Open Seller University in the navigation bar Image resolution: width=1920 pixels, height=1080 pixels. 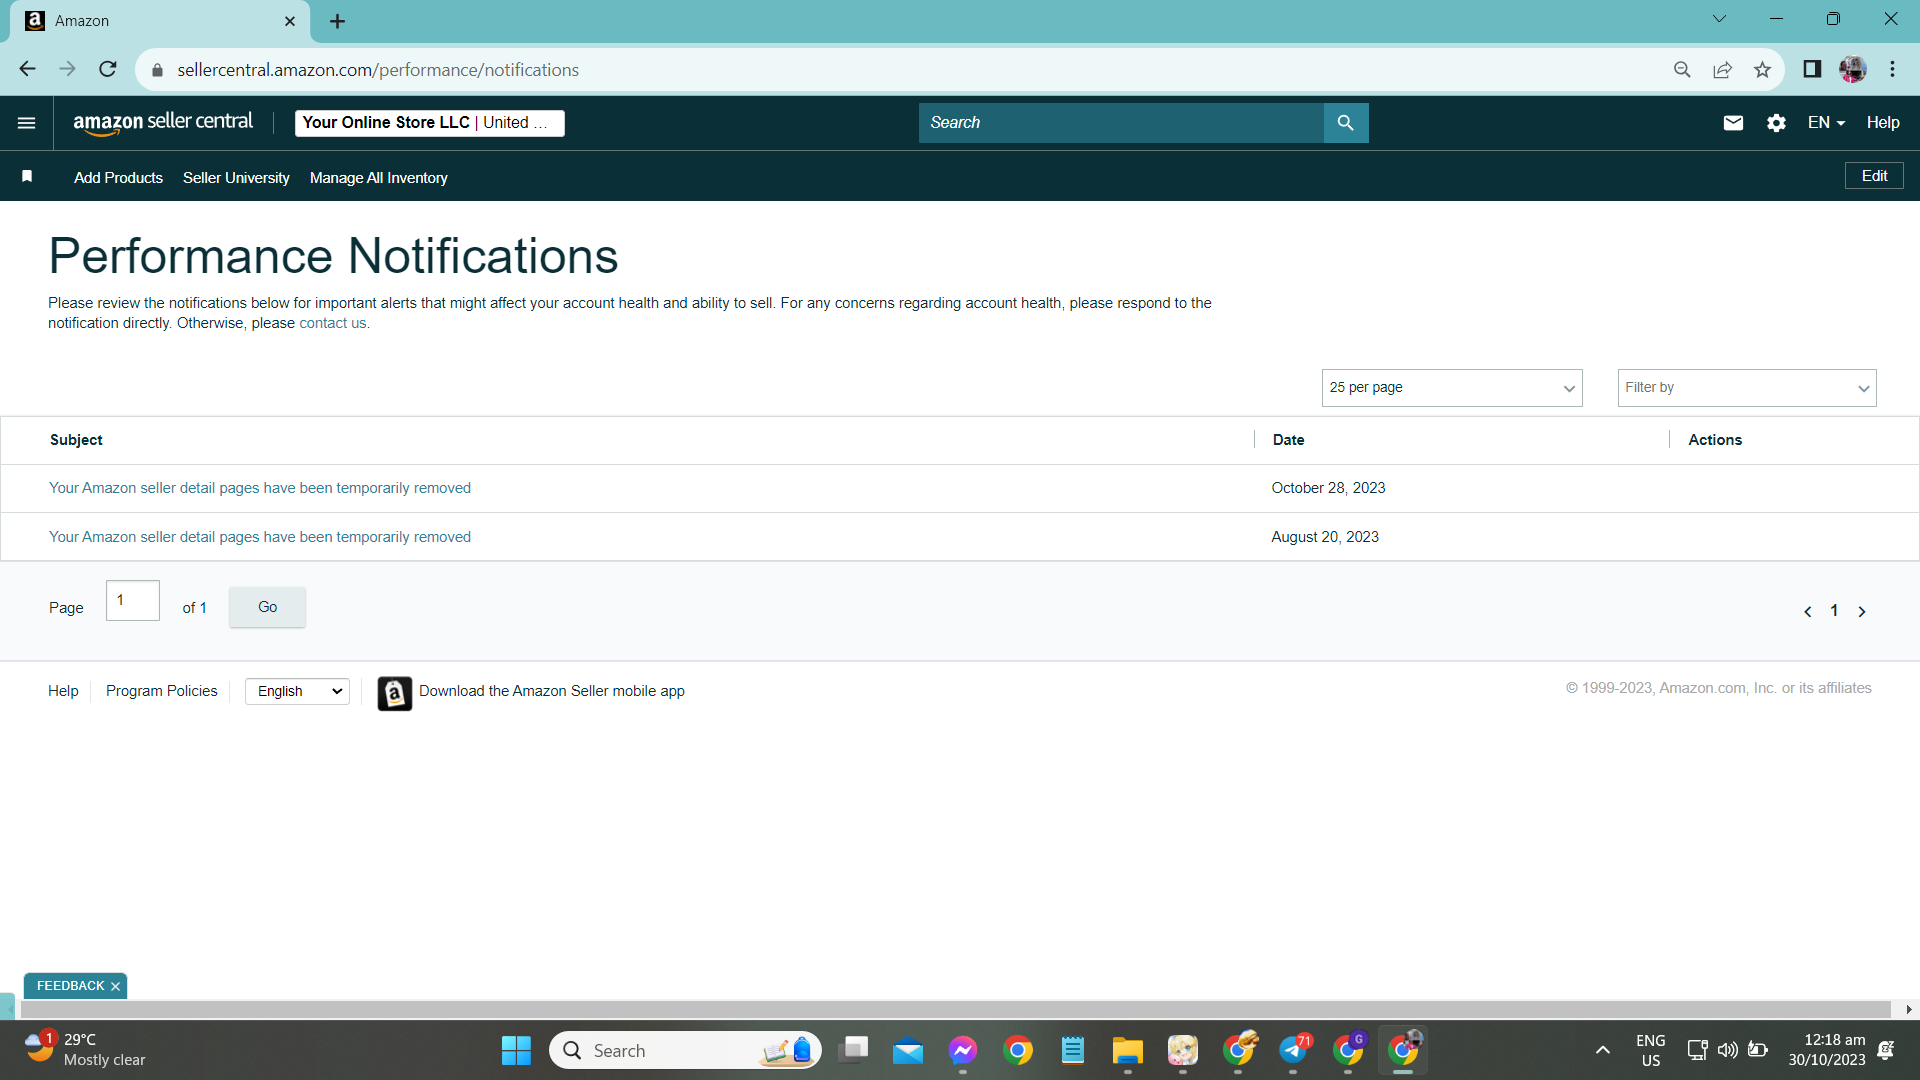pyautogui.click(x=236, y=178)
